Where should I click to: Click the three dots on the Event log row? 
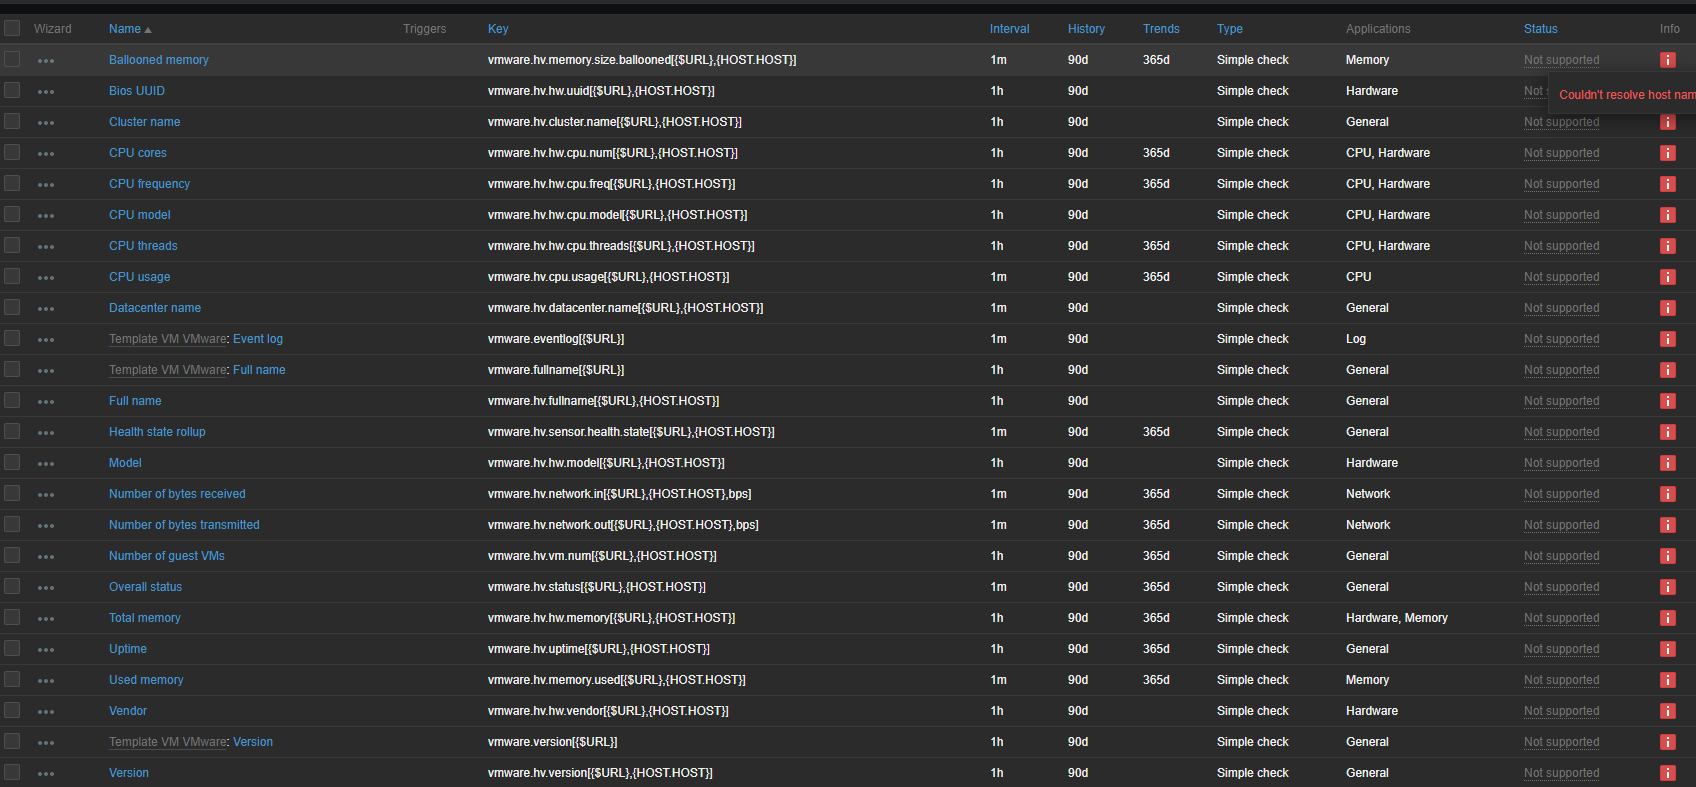coord(46,340)
